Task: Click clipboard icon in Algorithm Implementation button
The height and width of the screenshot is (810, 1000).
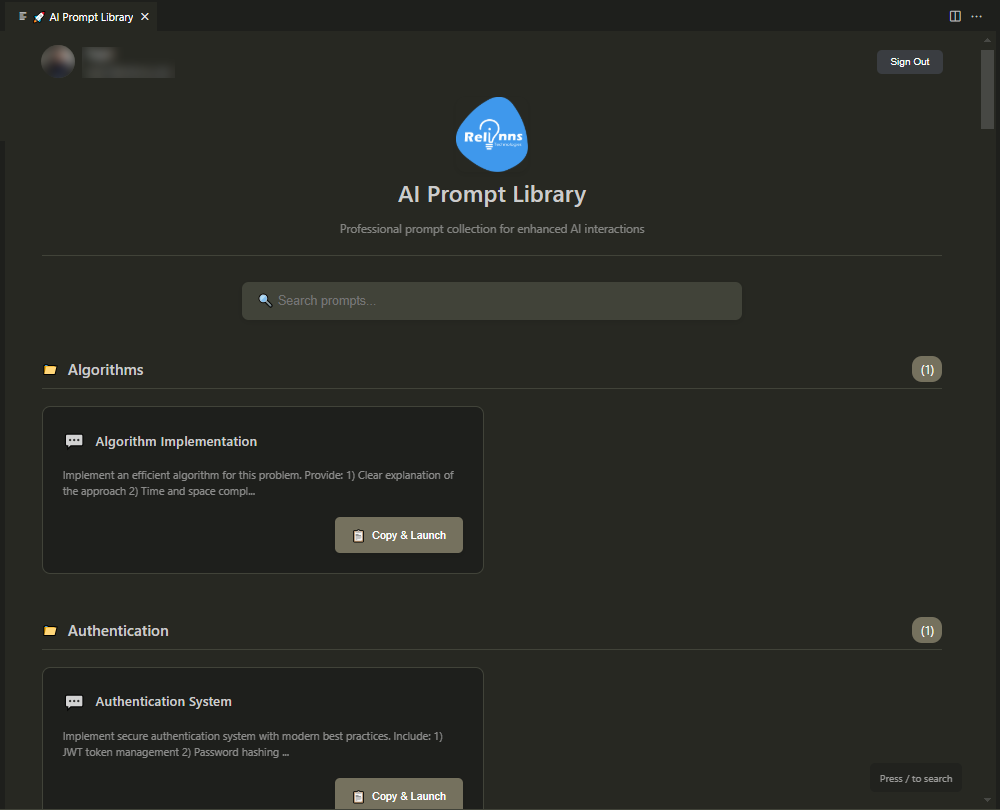Action: [x=358, y=536]
